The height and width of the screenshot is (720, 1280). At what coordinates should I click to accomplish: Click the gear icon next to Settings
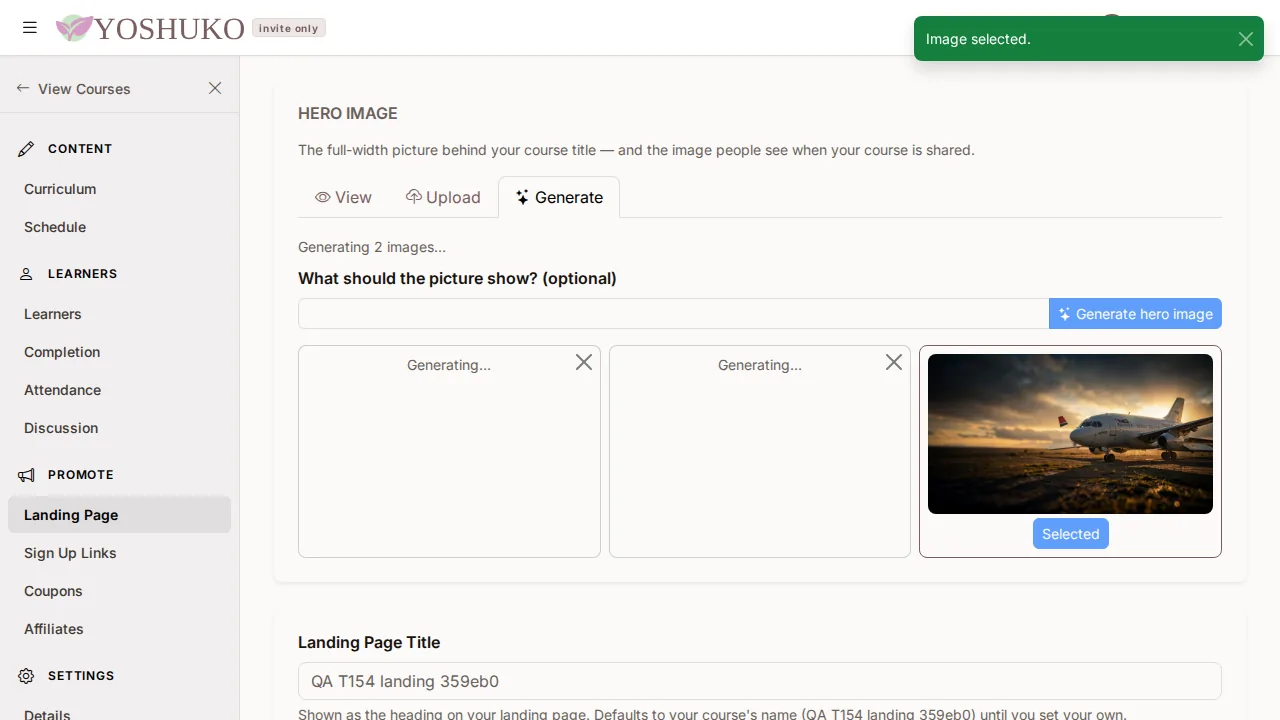click(27, 676)
